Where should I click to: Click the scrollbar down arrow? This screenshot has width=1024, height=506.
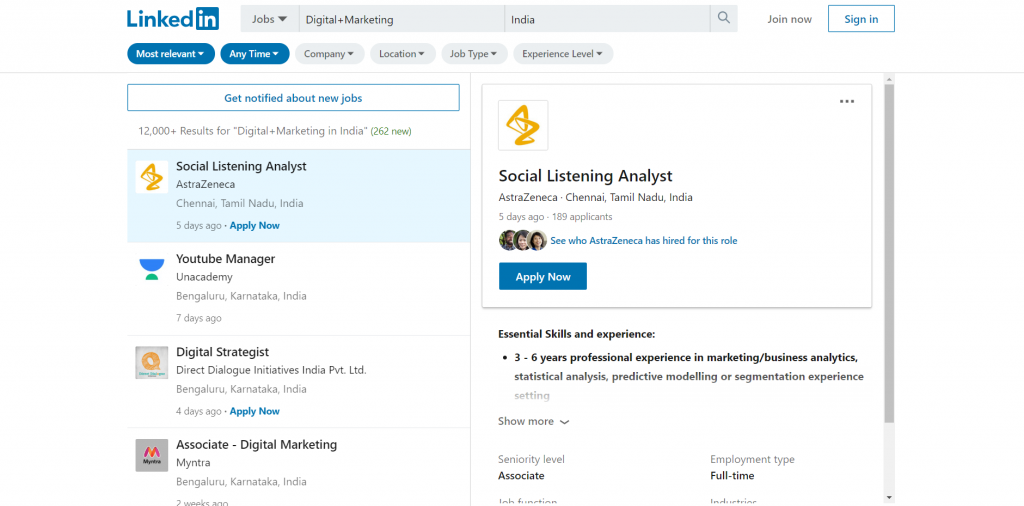pyautogui.click(x=889, y=498)
